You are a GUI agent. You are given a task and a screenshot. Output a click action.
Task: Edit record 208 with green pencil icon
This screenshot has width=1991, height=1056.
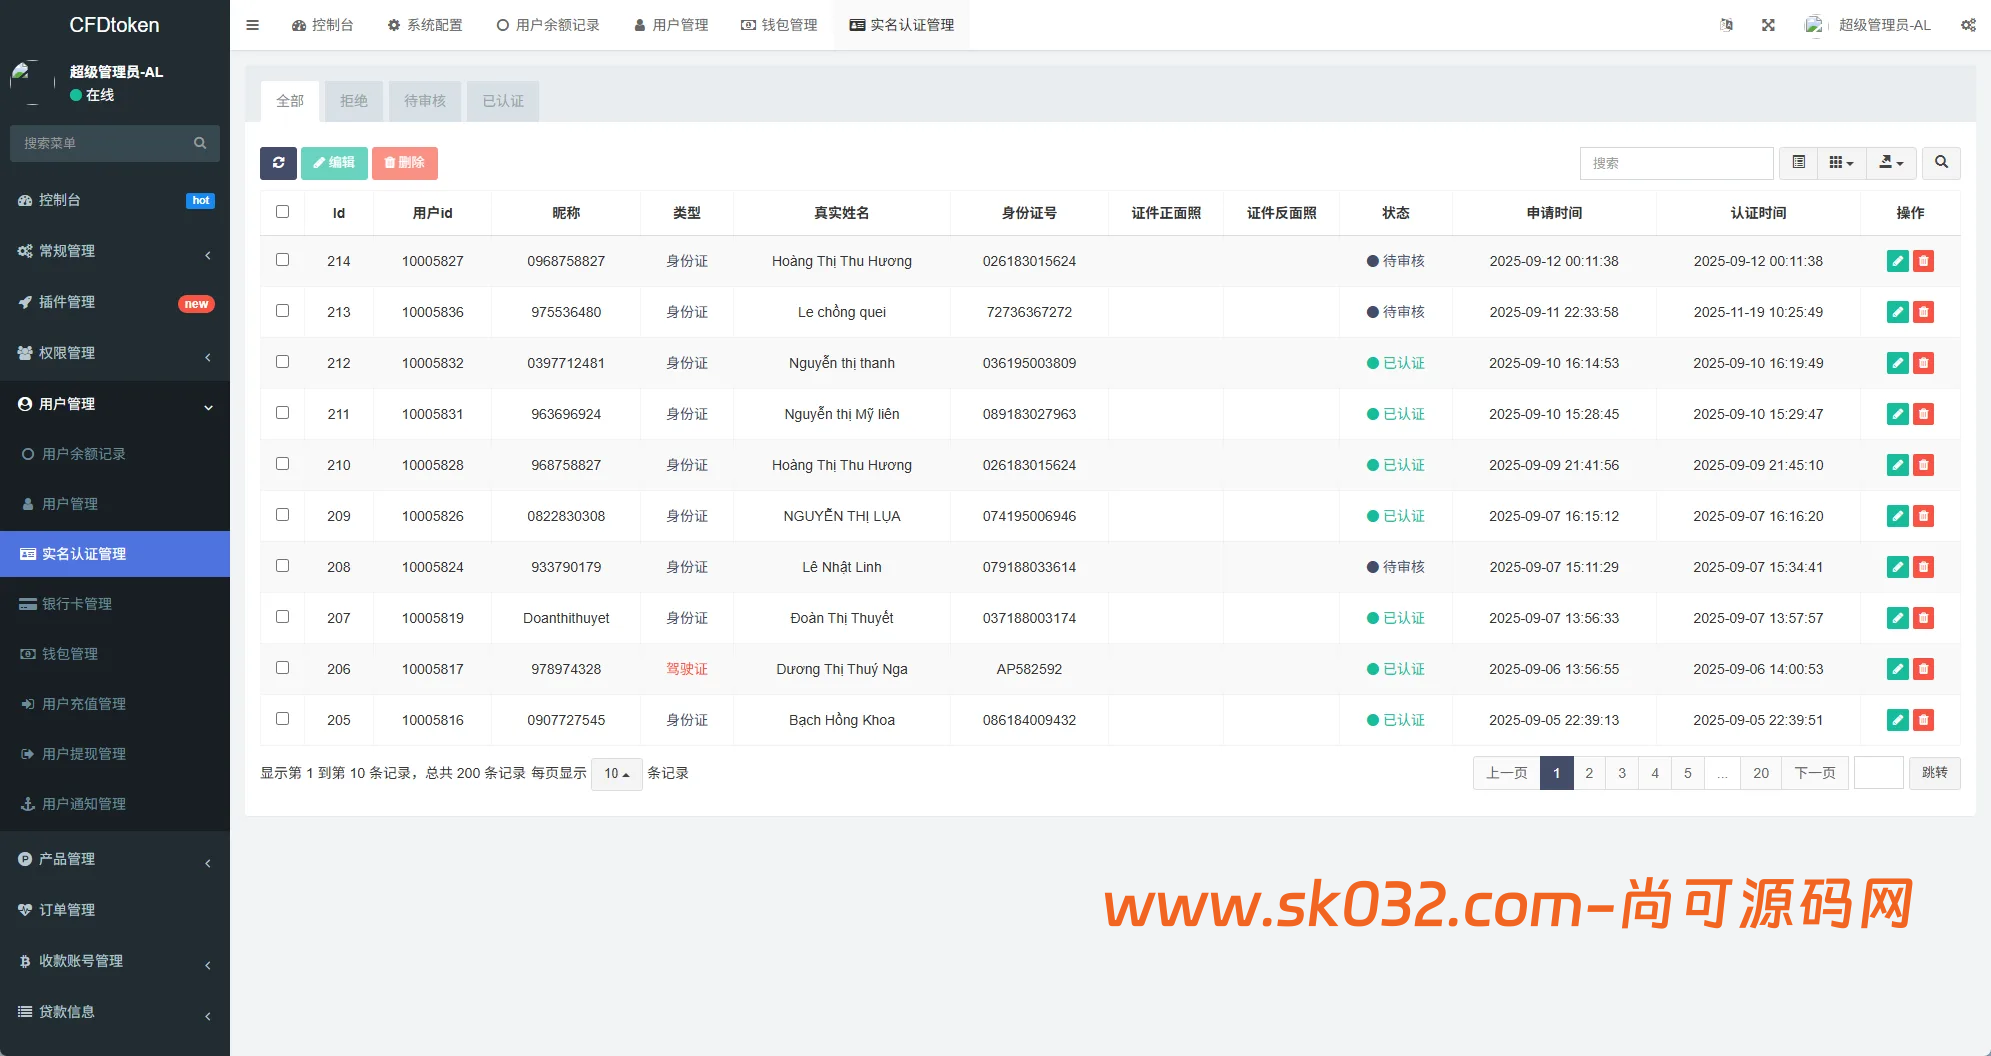click(1897, 568)
